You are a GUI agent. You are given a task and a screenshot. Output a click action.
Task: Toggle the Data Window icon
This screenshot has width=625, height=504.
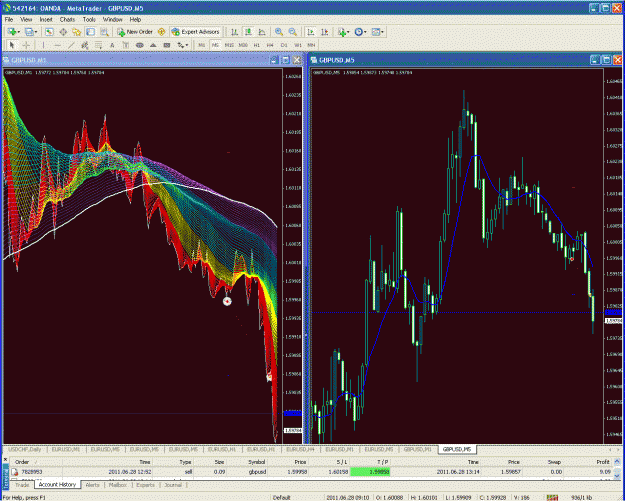pyautogui.click(x=63, y=32)
